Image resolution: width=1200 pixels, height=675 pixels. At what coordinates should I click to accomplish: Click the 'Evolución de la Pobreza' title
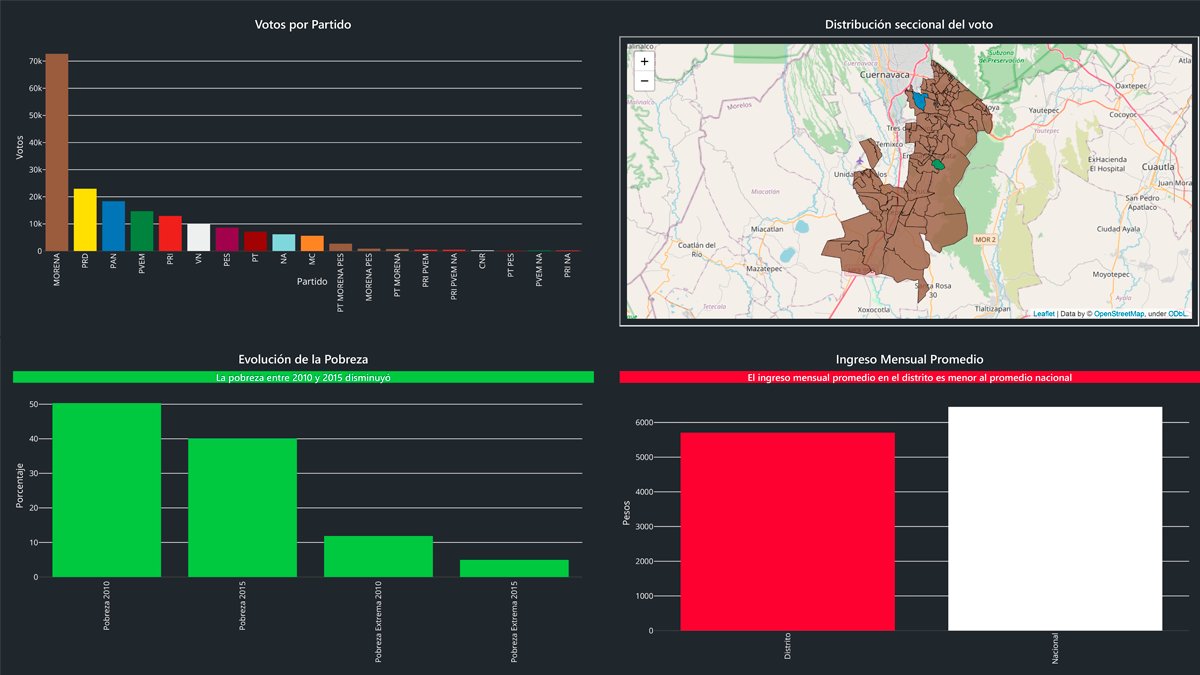coord(303,359)
